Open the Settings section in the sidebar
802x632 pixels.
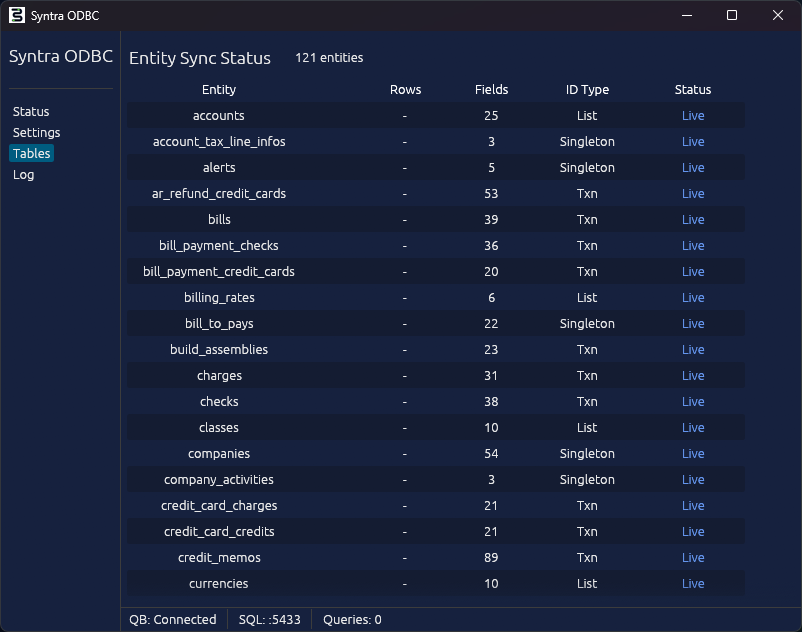36,132
